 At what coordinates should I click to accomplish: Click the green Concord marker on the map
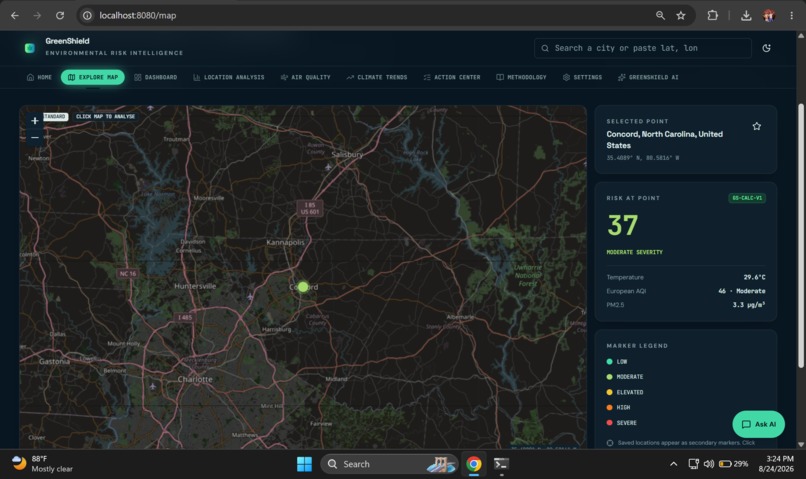[x=303, y=286]
